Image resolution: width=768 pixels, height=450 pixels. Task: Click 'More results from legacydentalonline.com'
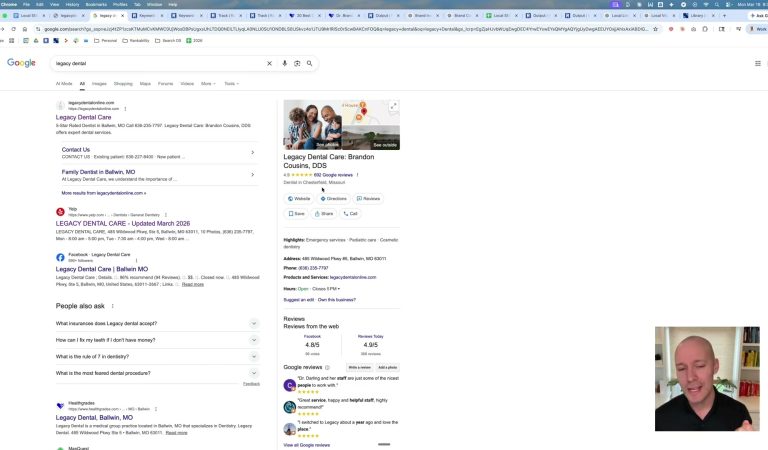[x=104, y=193]
